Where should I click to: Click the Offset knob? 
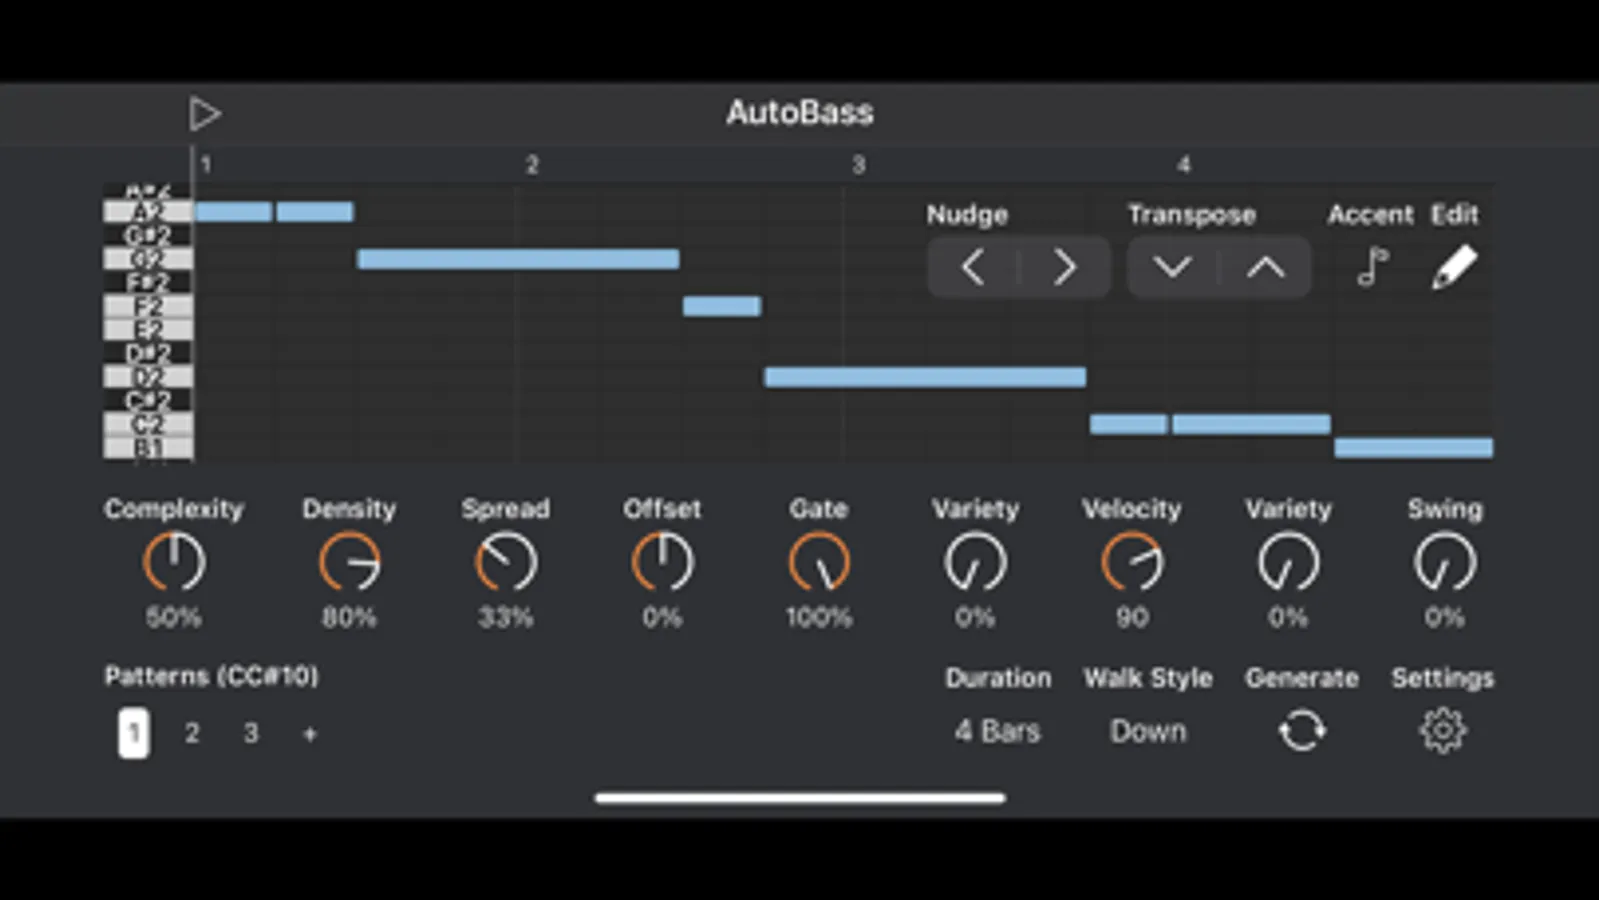[662, 562]
